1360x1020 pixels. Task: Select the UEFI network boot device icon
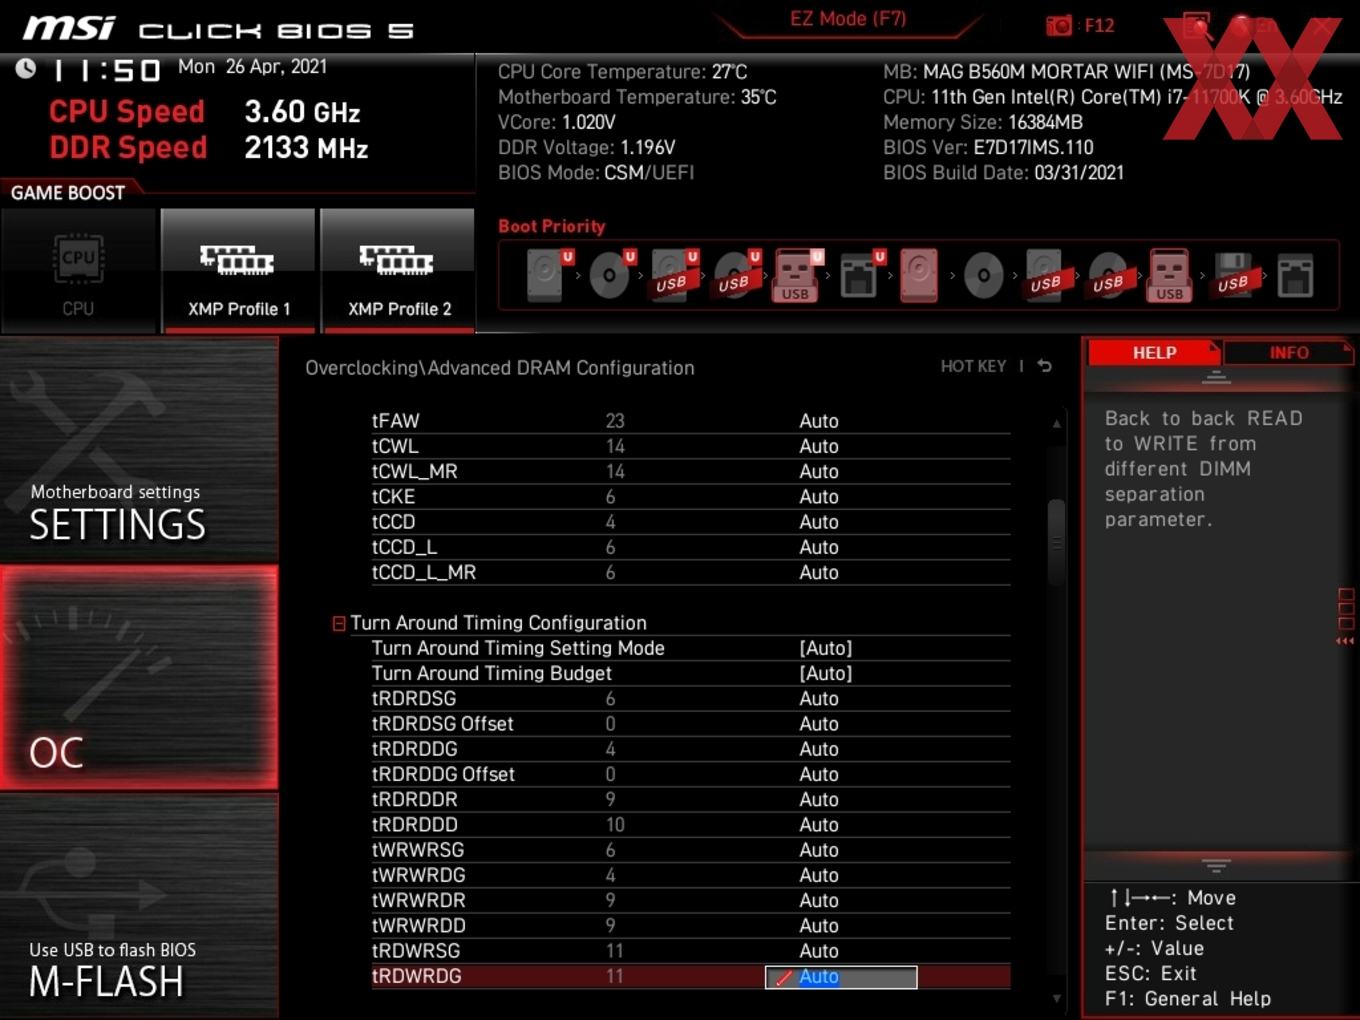point(861,275)
